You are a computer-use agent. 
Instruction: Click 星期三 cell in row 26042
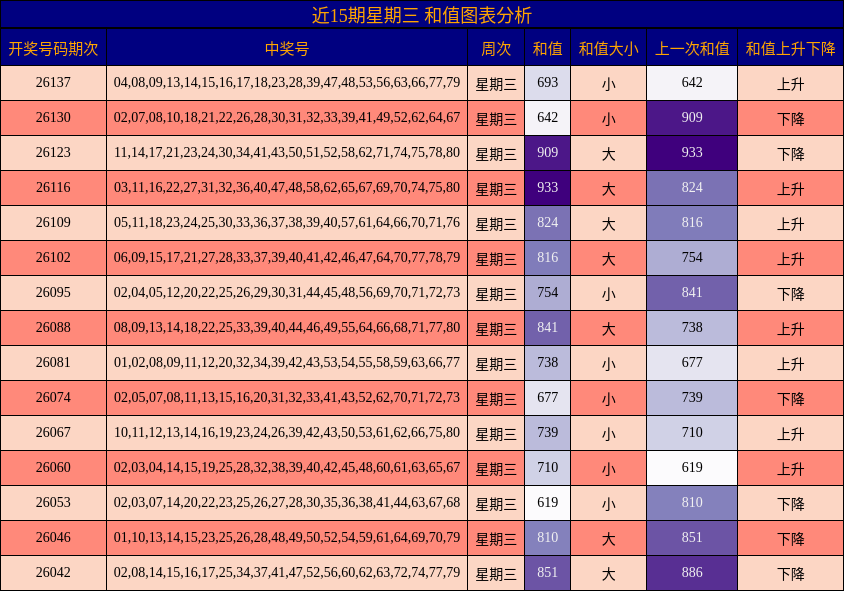point(496,574)
